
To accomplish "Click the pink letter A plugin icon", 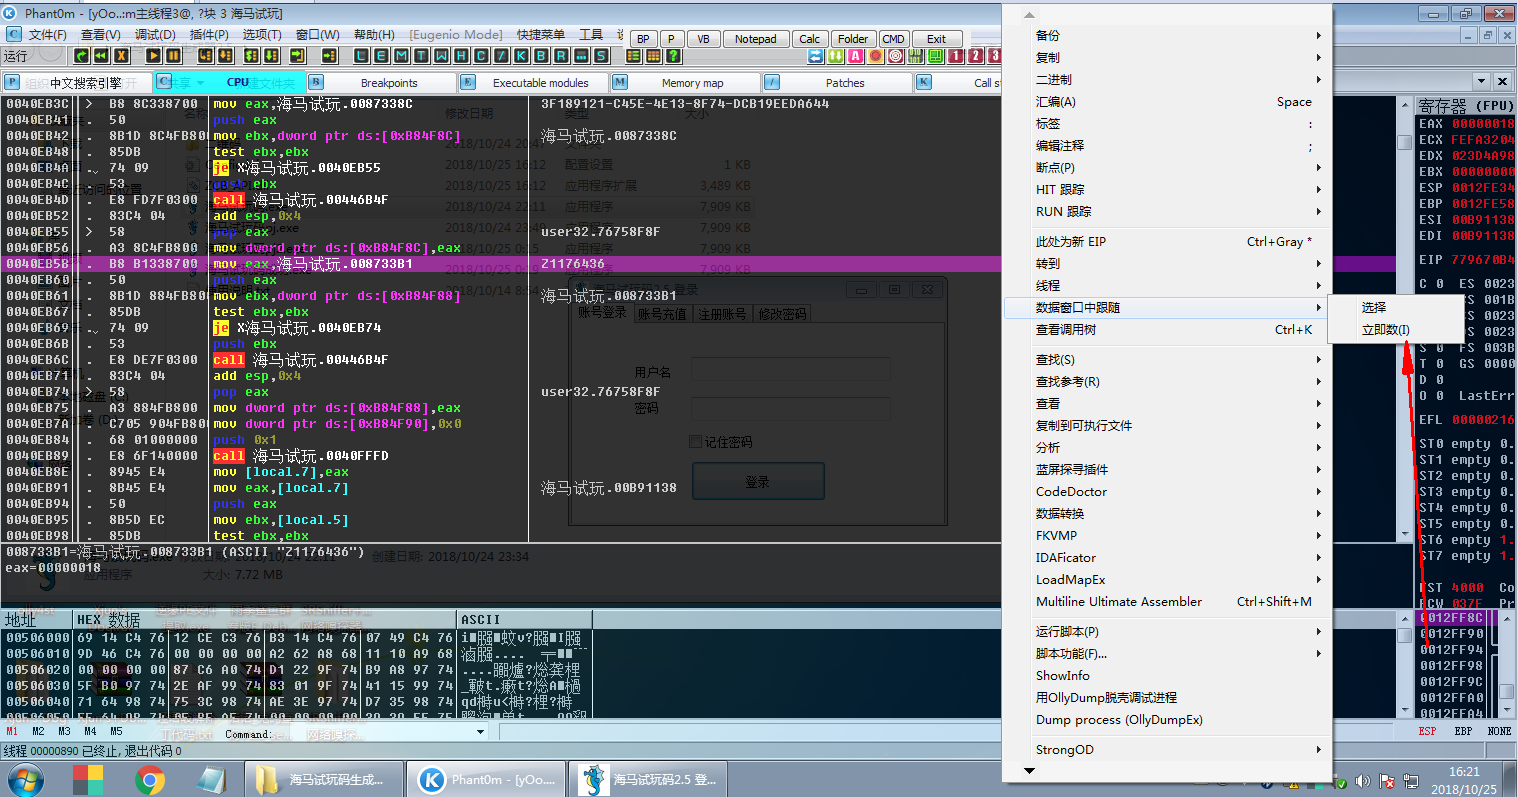I will (x=855, y=56).
